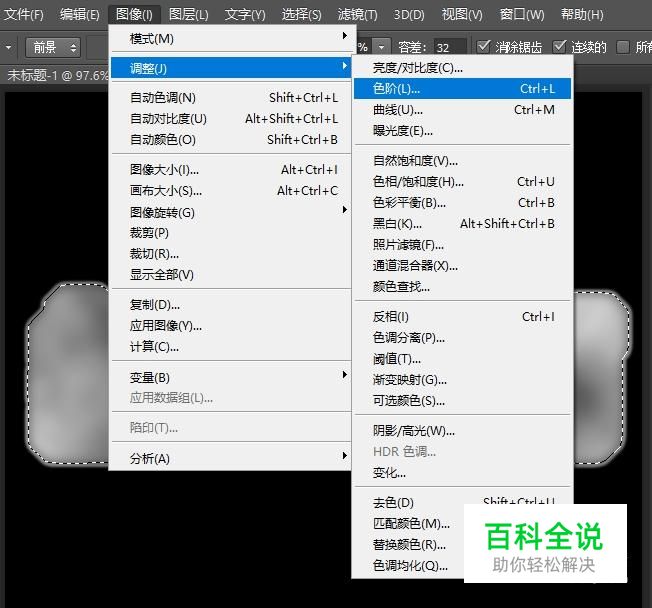This screenshot has height=608, width=652.
Task: Choose 复制(D)... menu entry
Action: point(231,305)
